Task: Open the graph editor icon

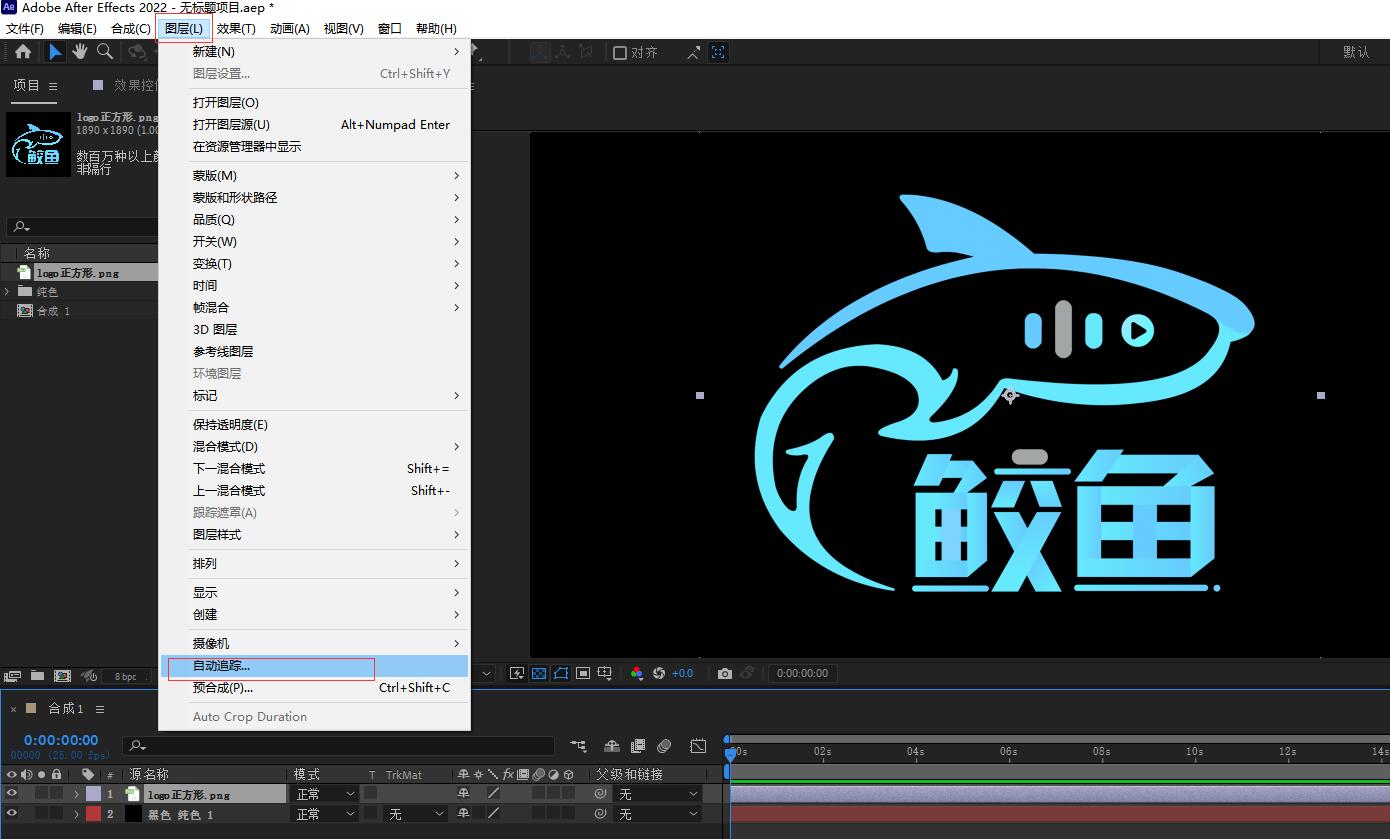Action: pyautogui.click(x=698, y=746)
